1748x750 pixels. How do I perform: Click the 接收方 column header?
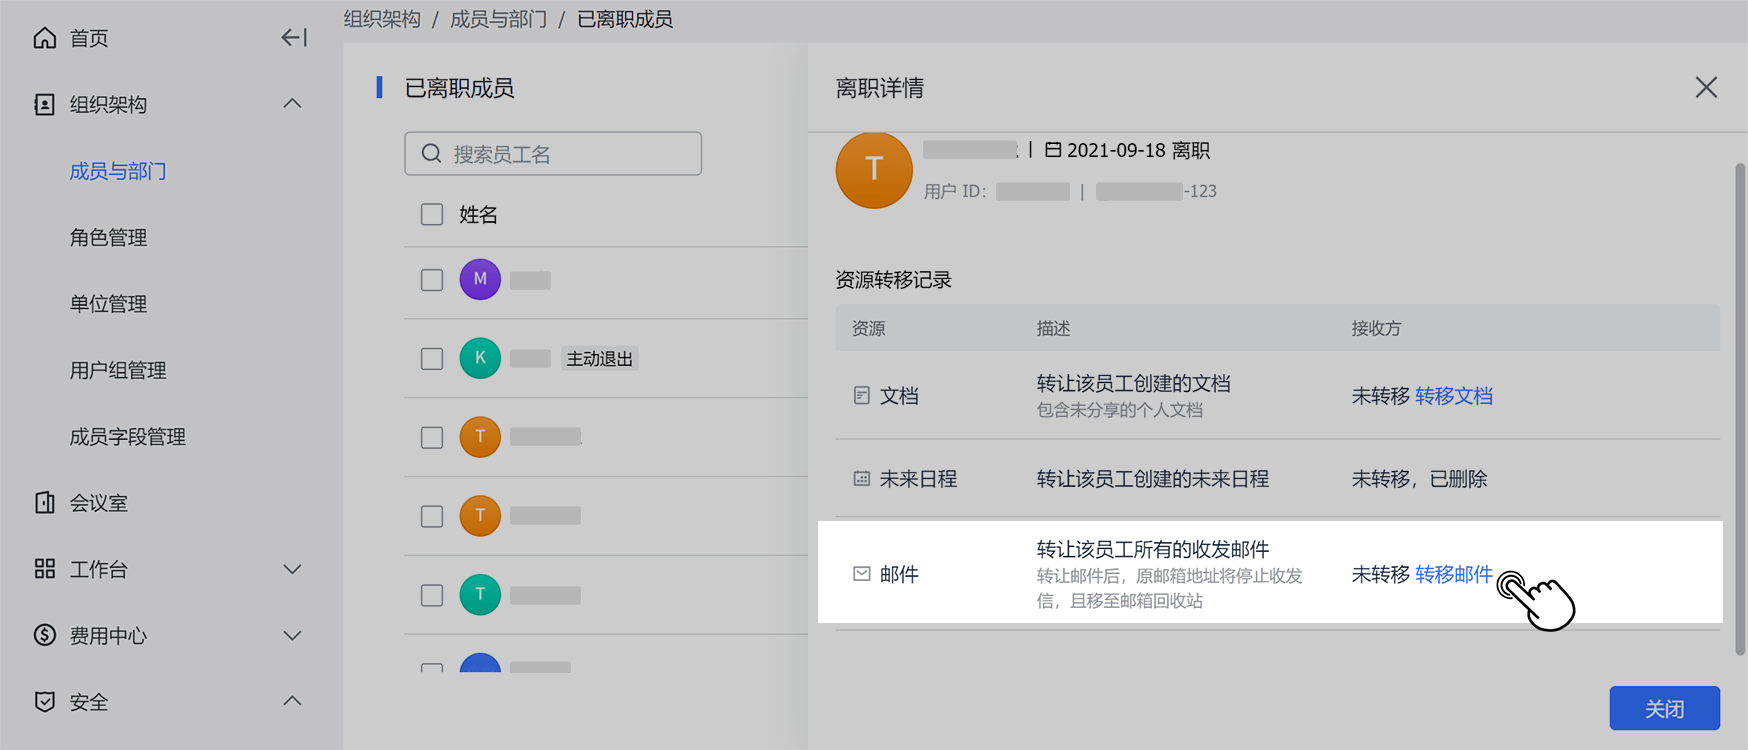[x=1376, y=328]
